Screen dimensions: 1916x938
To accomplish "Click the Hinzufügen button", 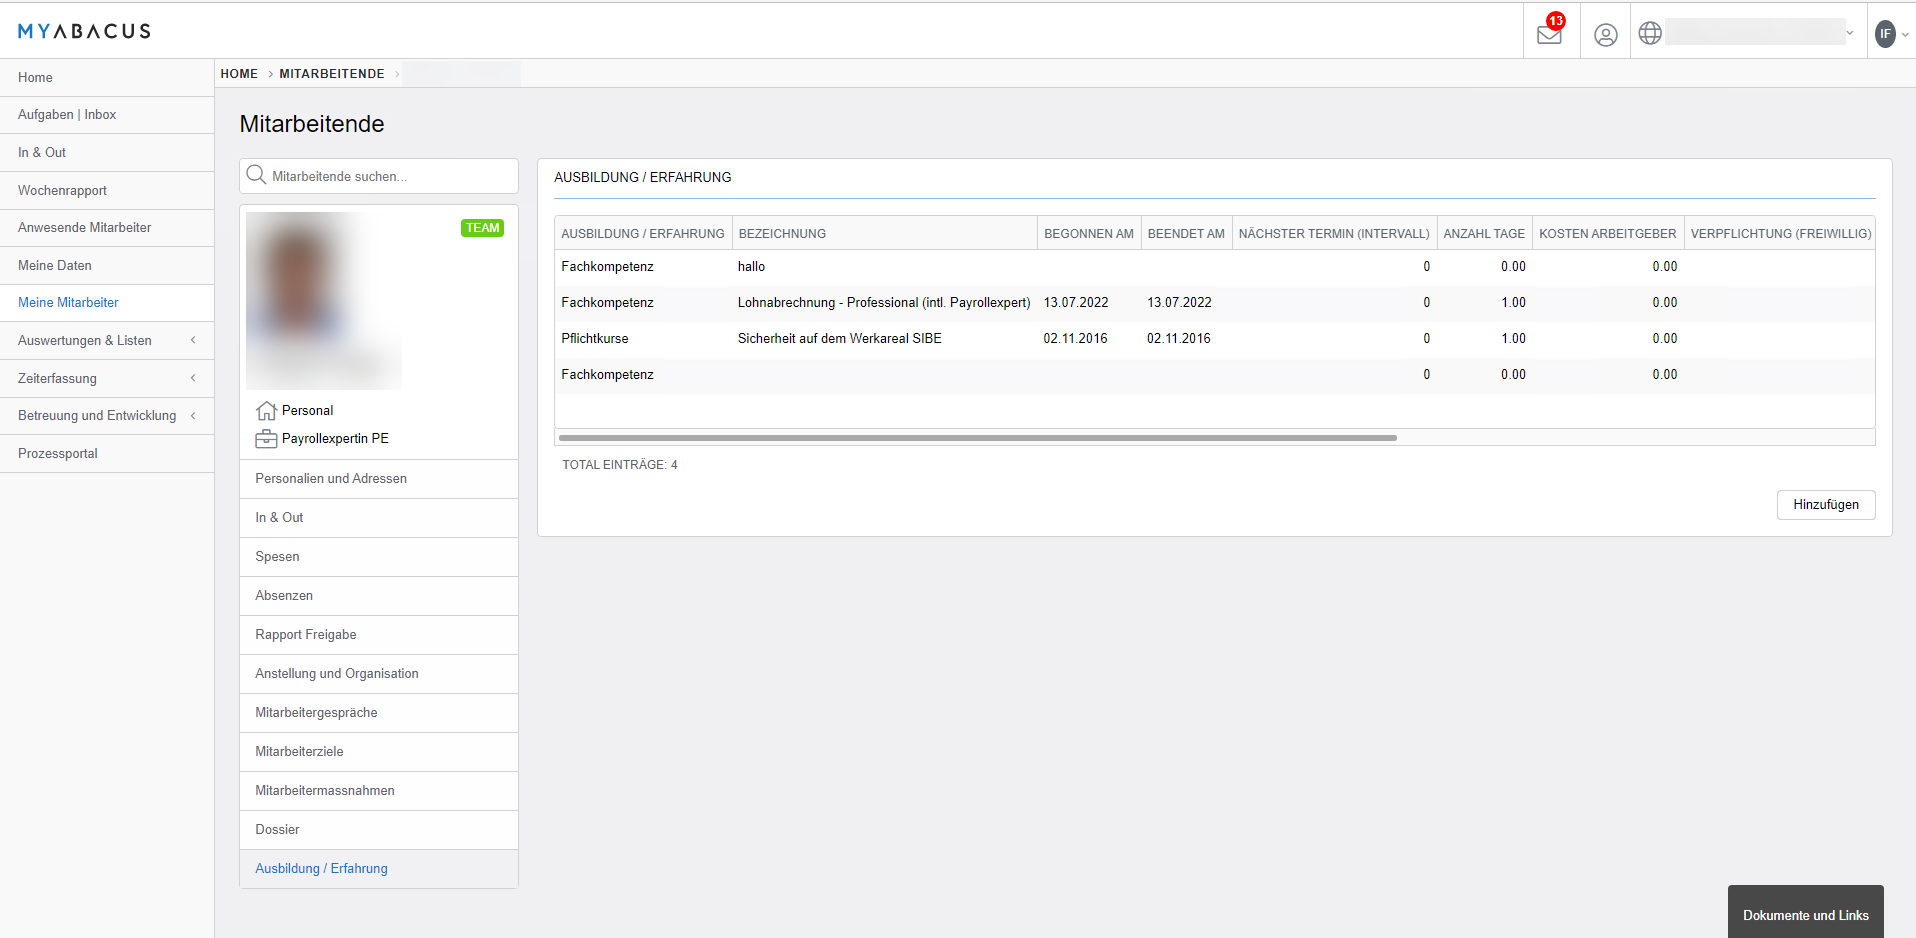I will tap(1825, 505).
